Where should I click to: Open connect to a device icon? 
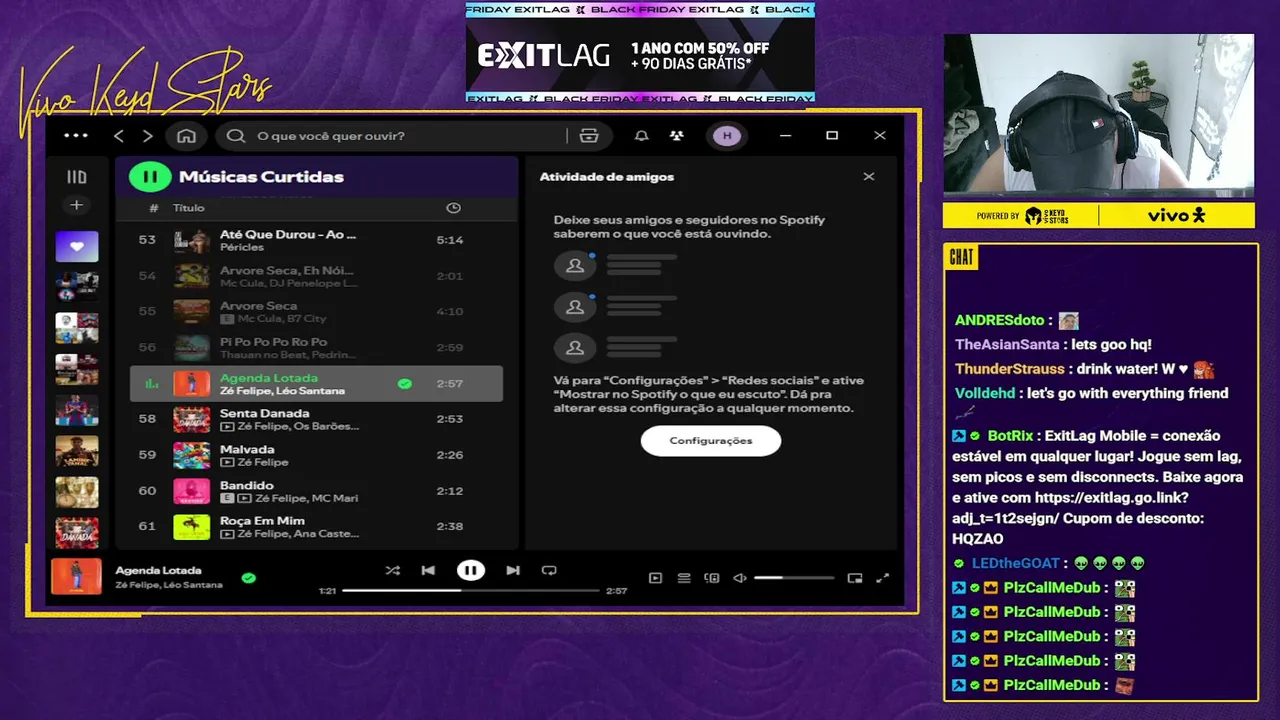click(712, 578)
